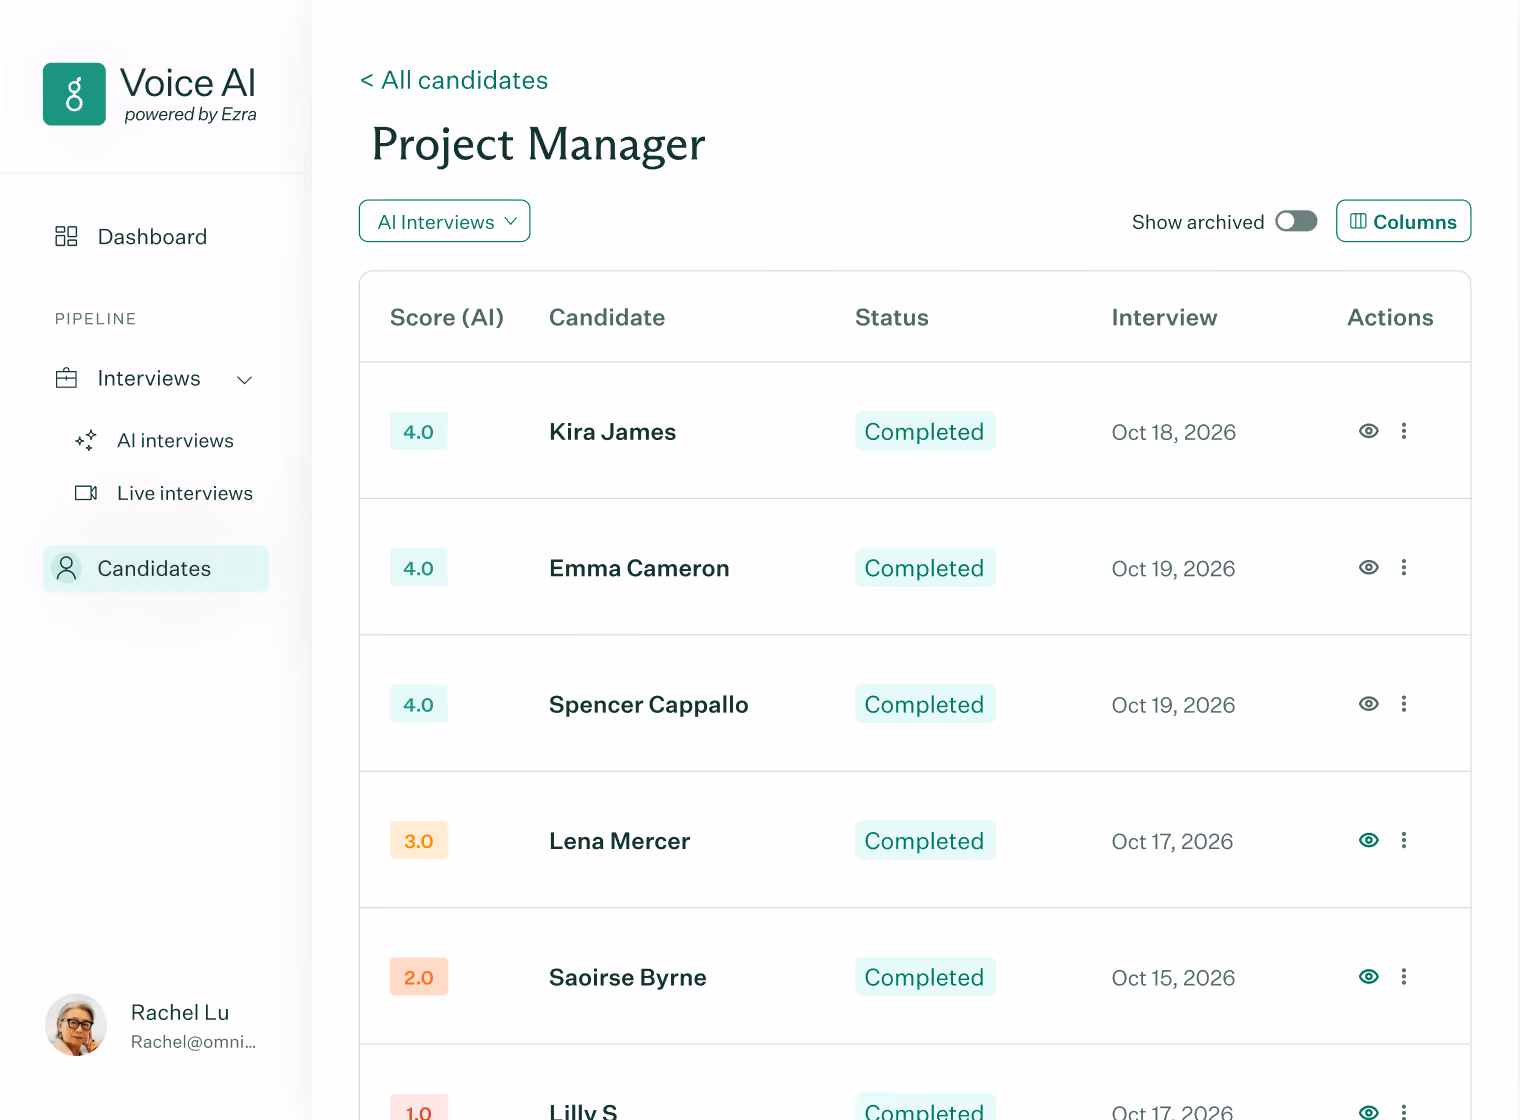Open the Columns button
Viewport: 1520px width, 1120px height.
1403,221
